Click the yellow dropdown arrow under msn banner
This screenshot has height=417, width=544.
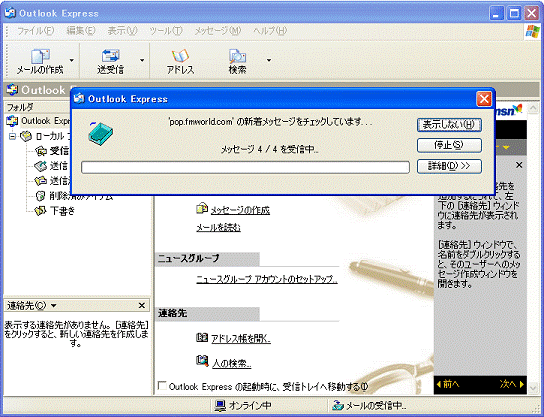[506, 148]
